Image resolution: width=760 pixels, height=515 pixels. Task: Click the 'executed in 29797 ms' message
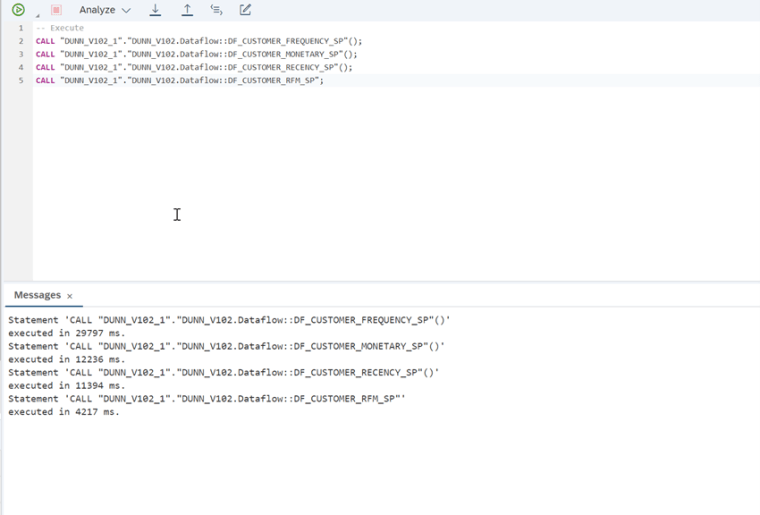click(x=67, y=333)
